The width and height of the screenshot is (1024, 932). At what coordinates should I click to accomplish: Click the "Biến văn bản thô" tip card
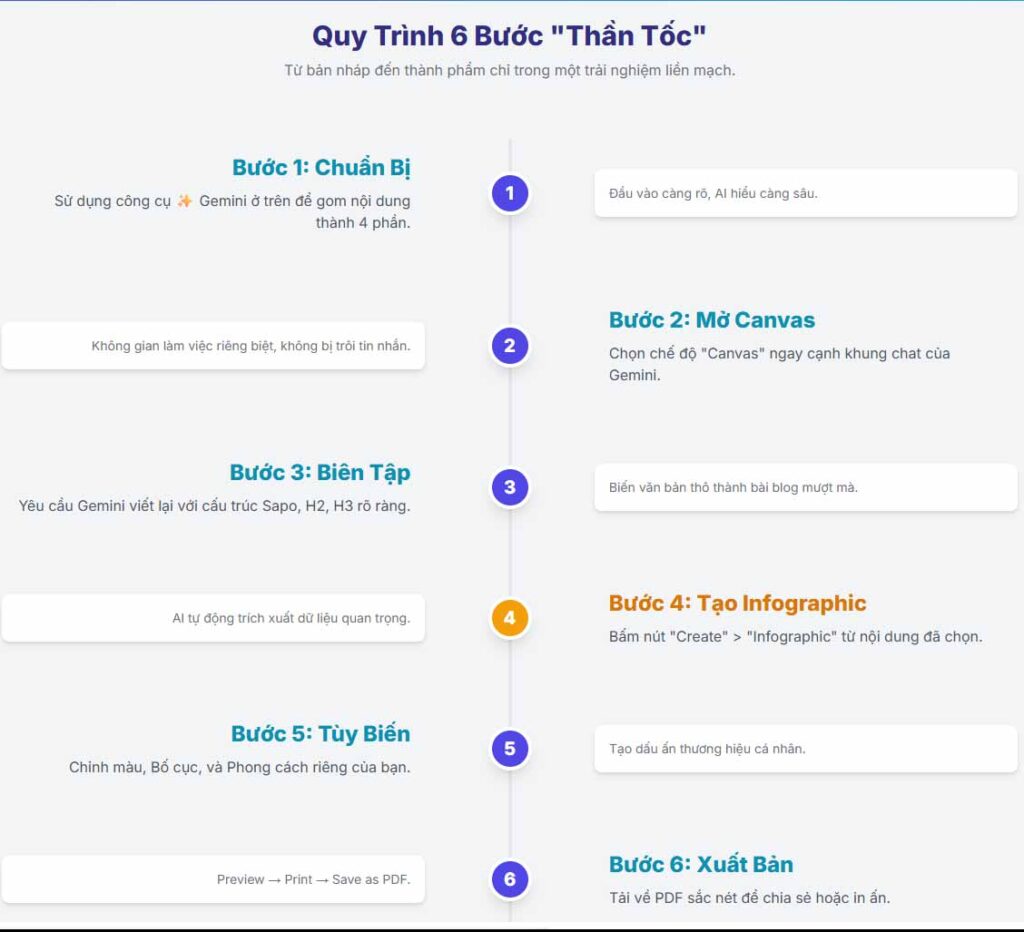pos(805,487)
